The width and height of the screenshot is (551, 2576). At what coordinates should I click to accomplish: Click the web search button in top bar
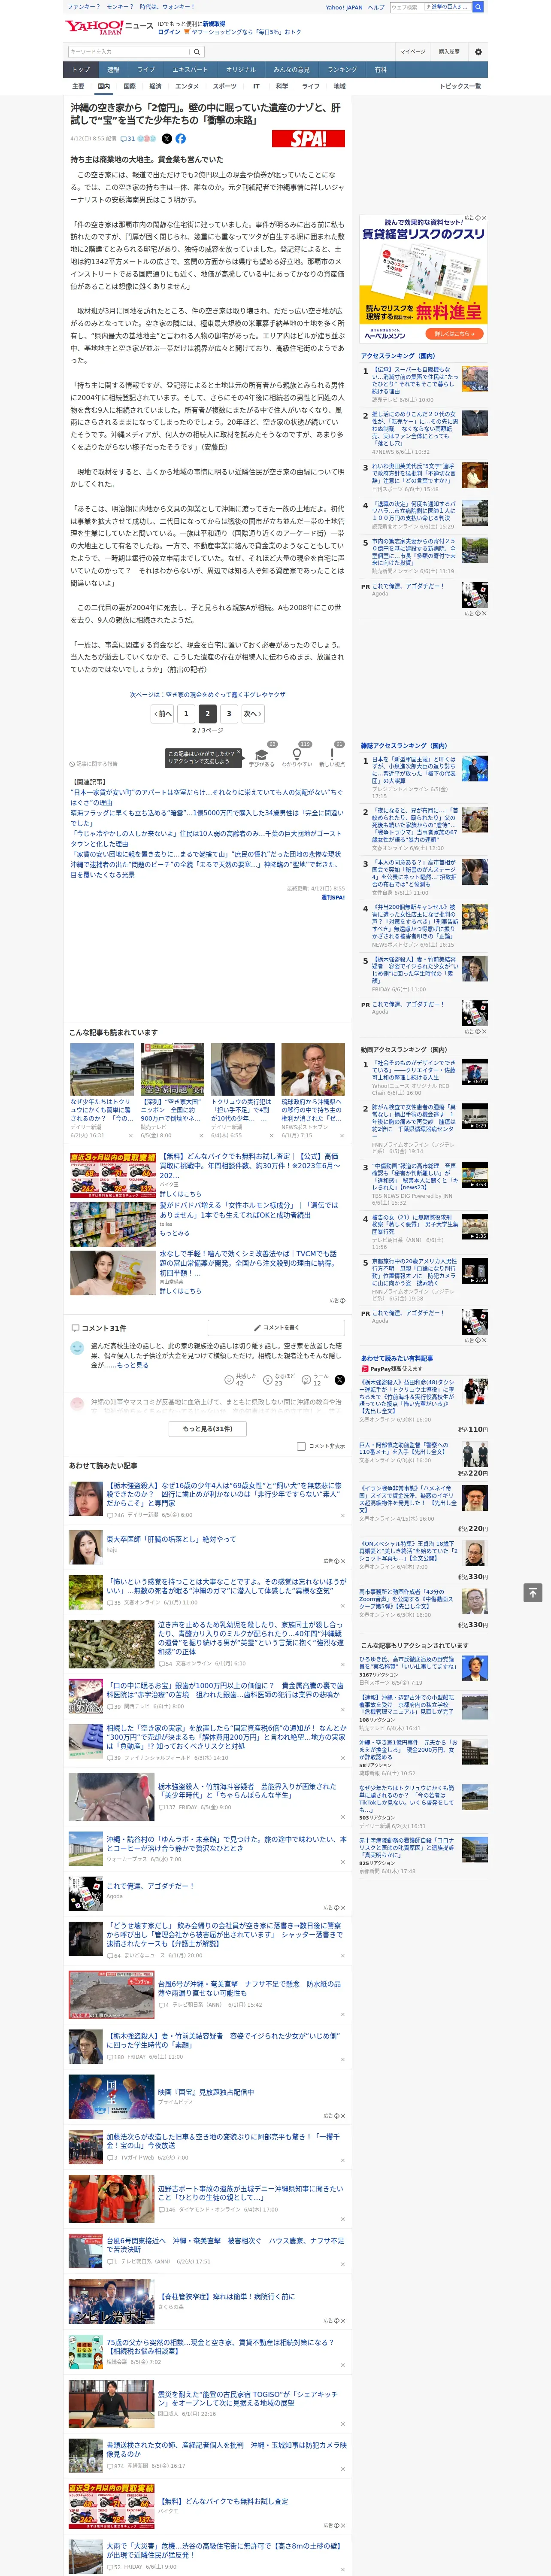point(478,7)
